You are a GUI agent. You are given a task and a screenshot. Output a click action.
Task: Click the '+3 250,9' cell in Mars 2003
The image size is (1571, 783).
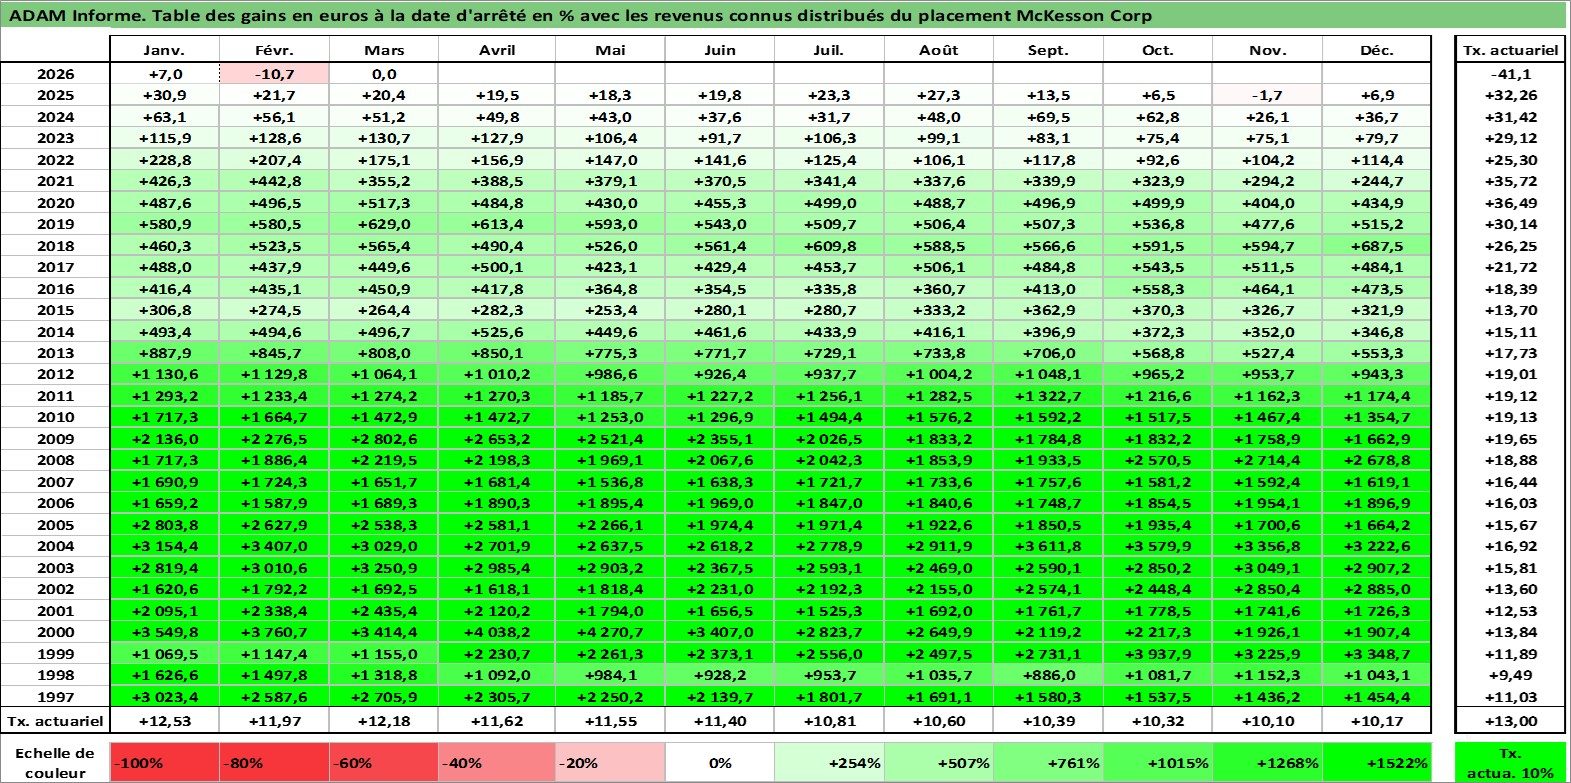tap(384, 568)
